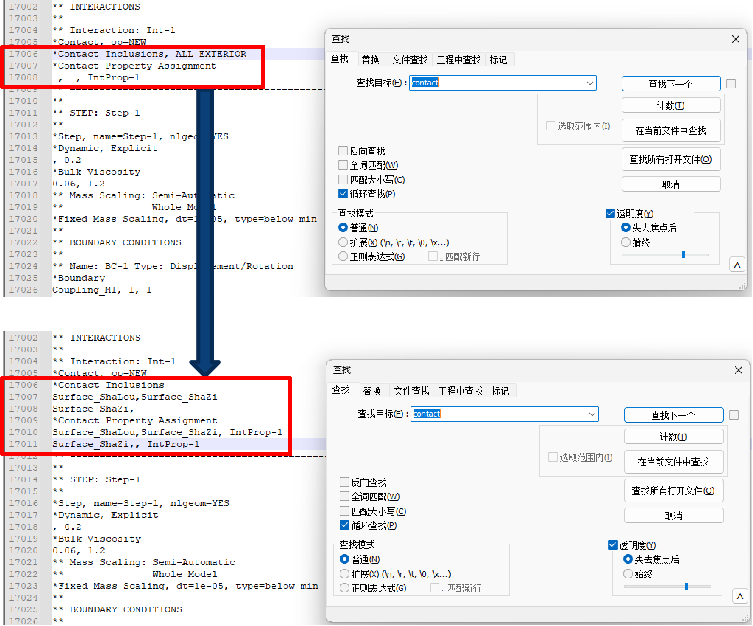This screenshot has width=753, height=626.
Task: Enable 全词匹配(W) in the upper Find dialog
Action: 343,165
